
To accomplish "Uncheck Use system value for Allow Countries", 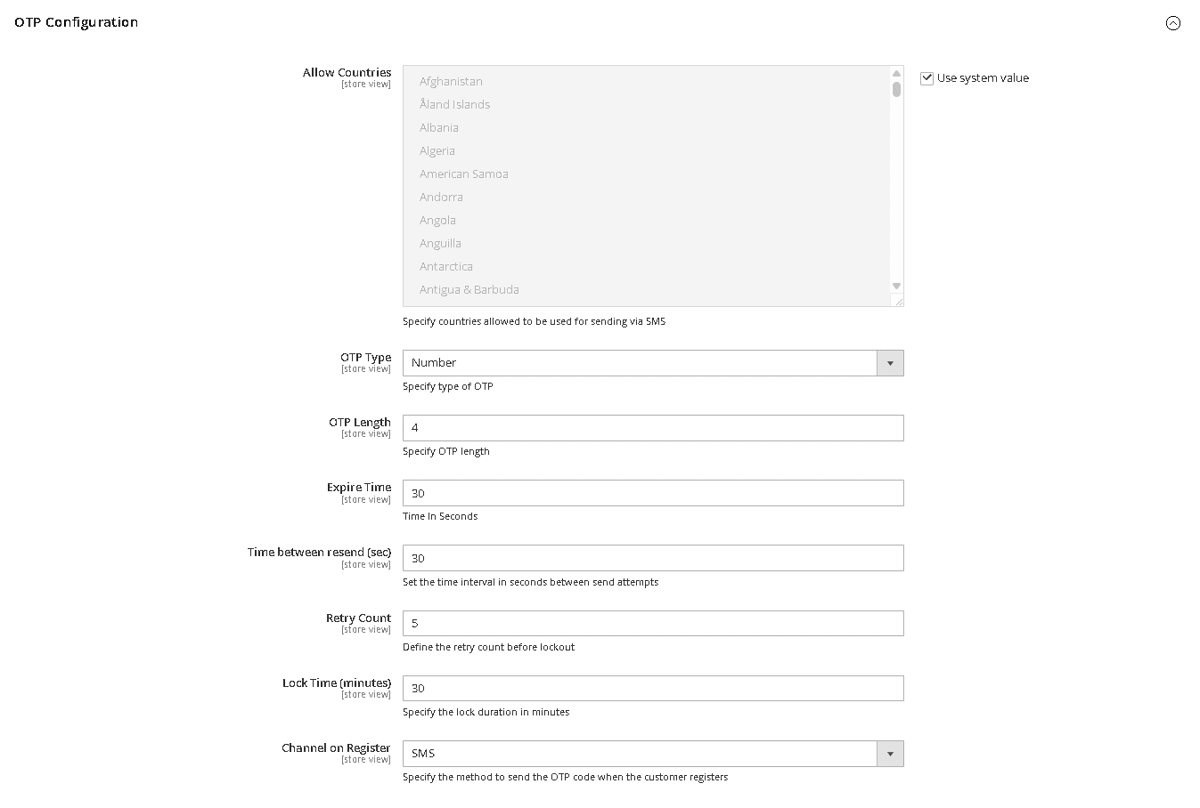I will click(x=925, y=77).
